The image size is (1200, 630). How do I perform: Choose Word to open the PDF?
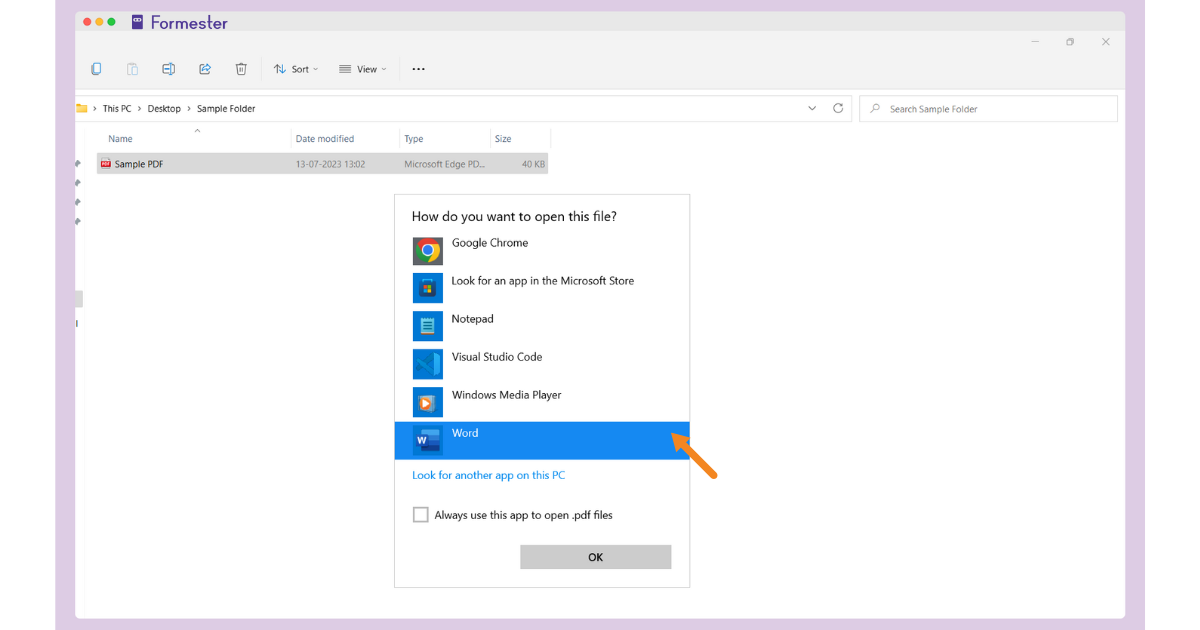(466, 433)
